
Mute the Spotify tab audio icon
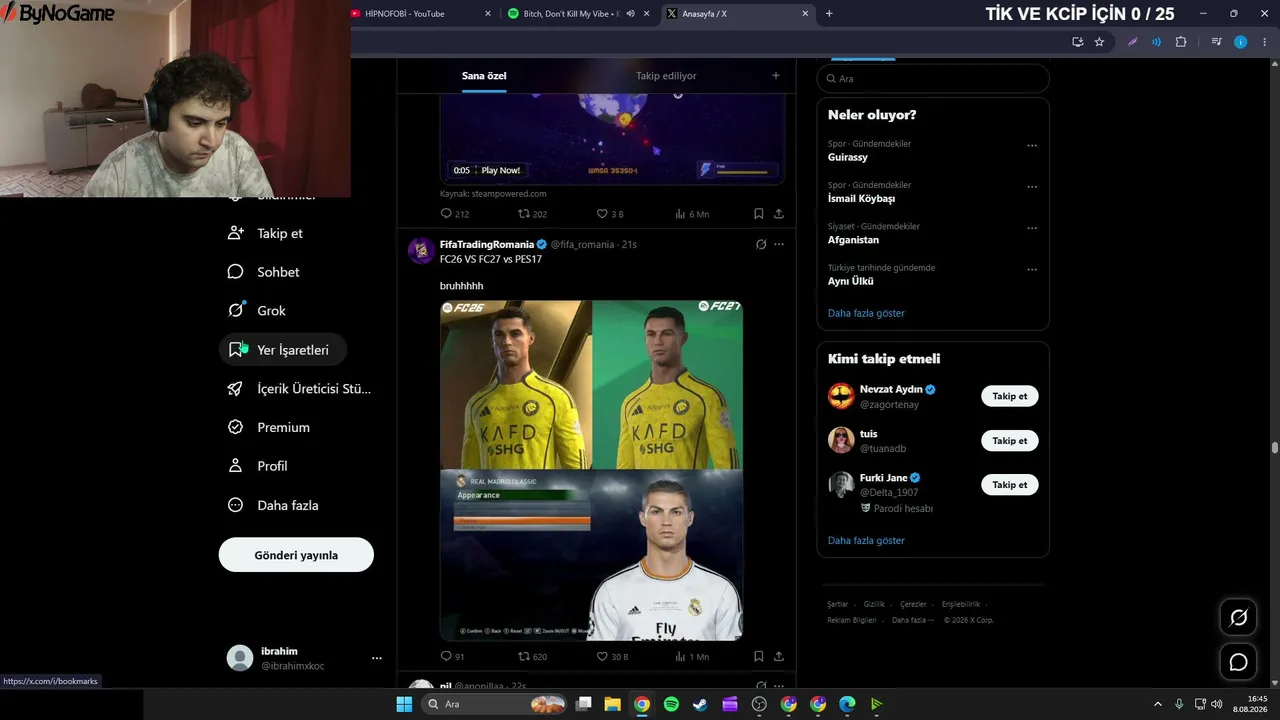click(x=631, y=14)
